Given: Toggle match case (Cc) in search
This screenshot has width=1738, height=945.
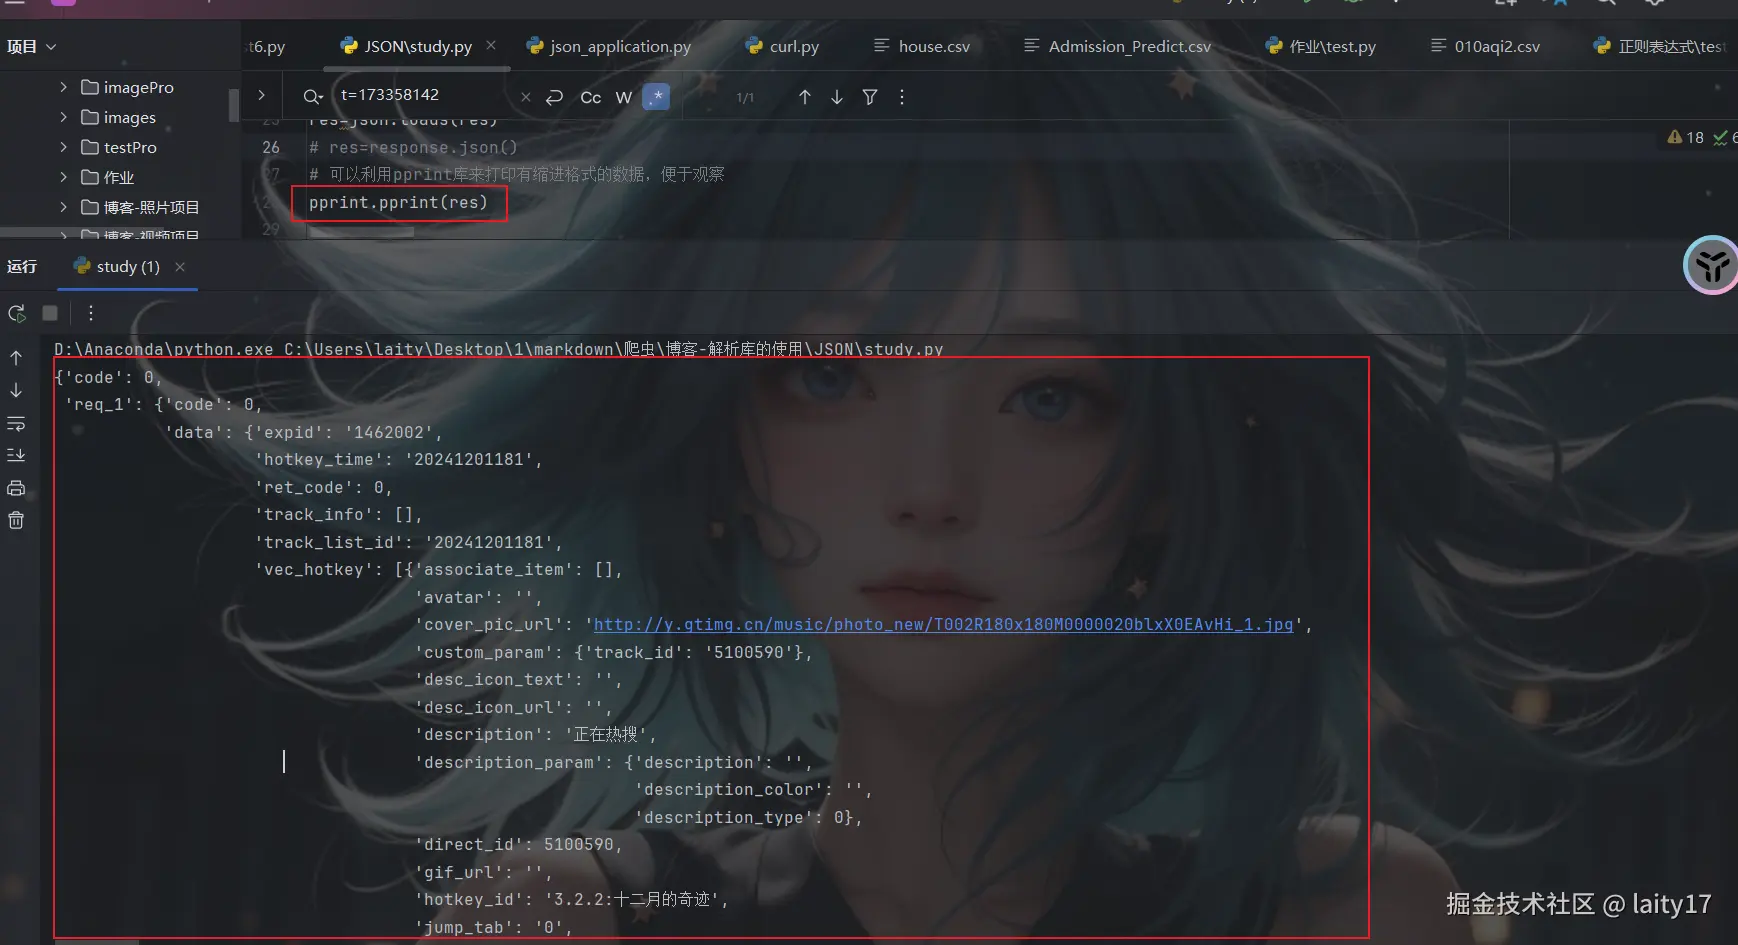Looking at the screenshot, I should (x=591, y=97).
